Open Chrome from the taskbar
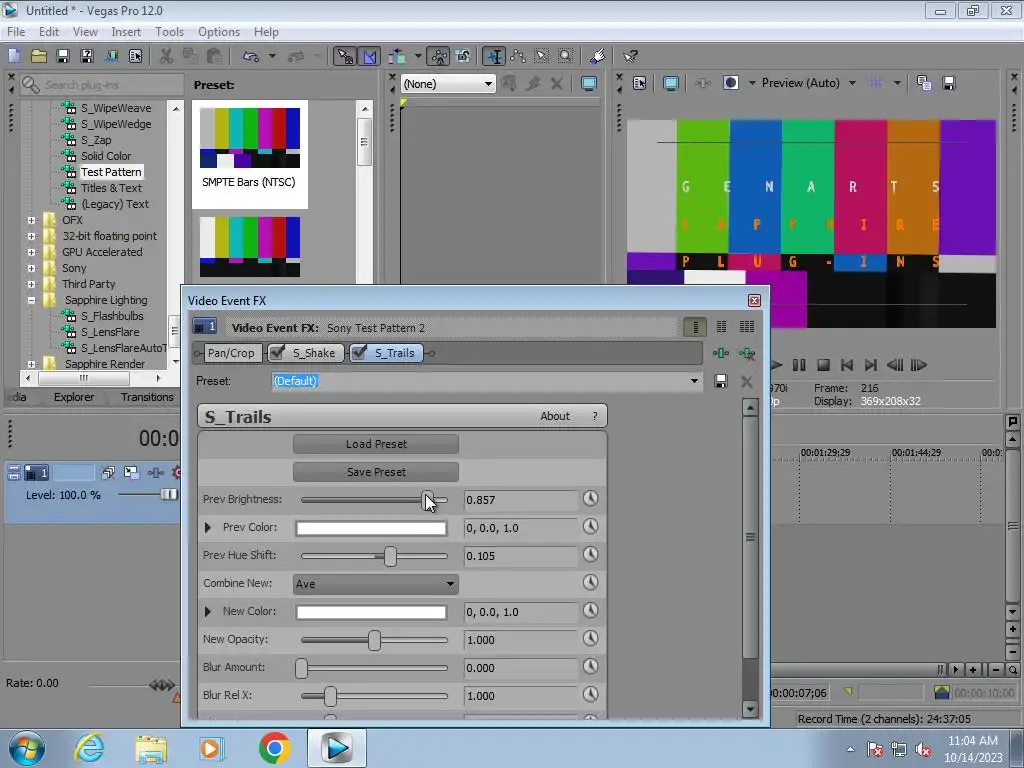 (274, 748)
